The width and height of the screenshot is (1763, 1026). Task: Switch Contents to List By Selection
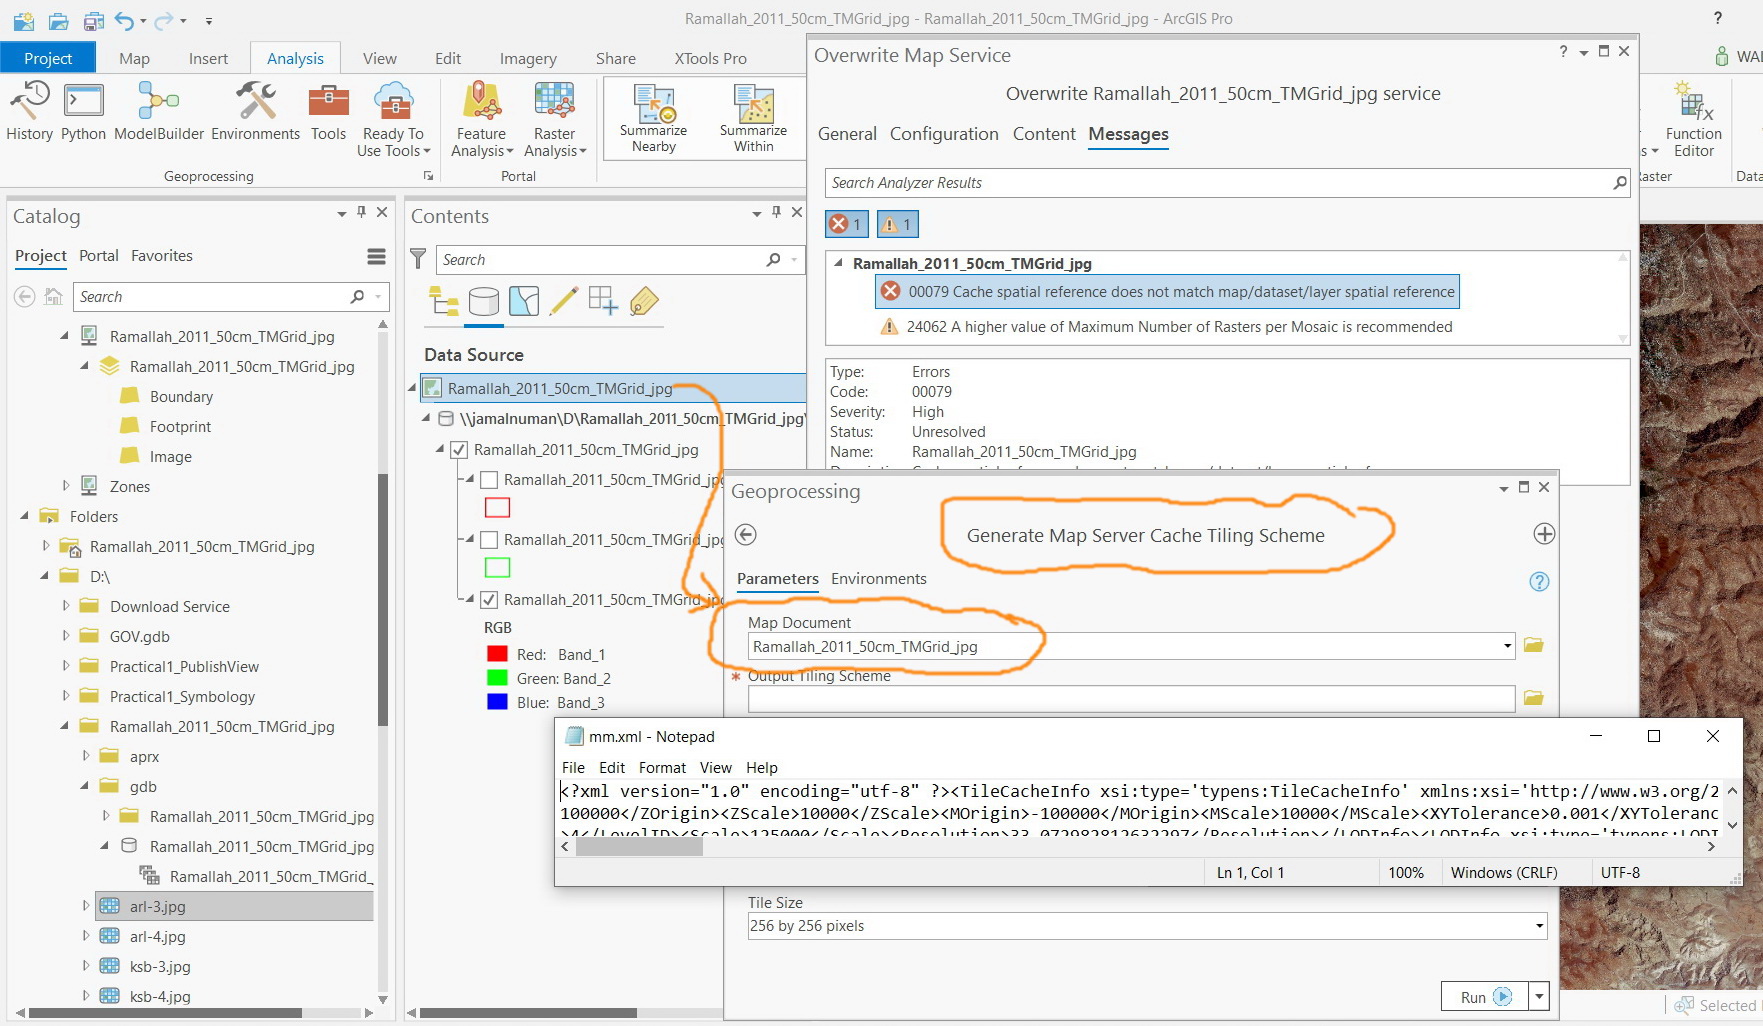click(x=524, y=301)
